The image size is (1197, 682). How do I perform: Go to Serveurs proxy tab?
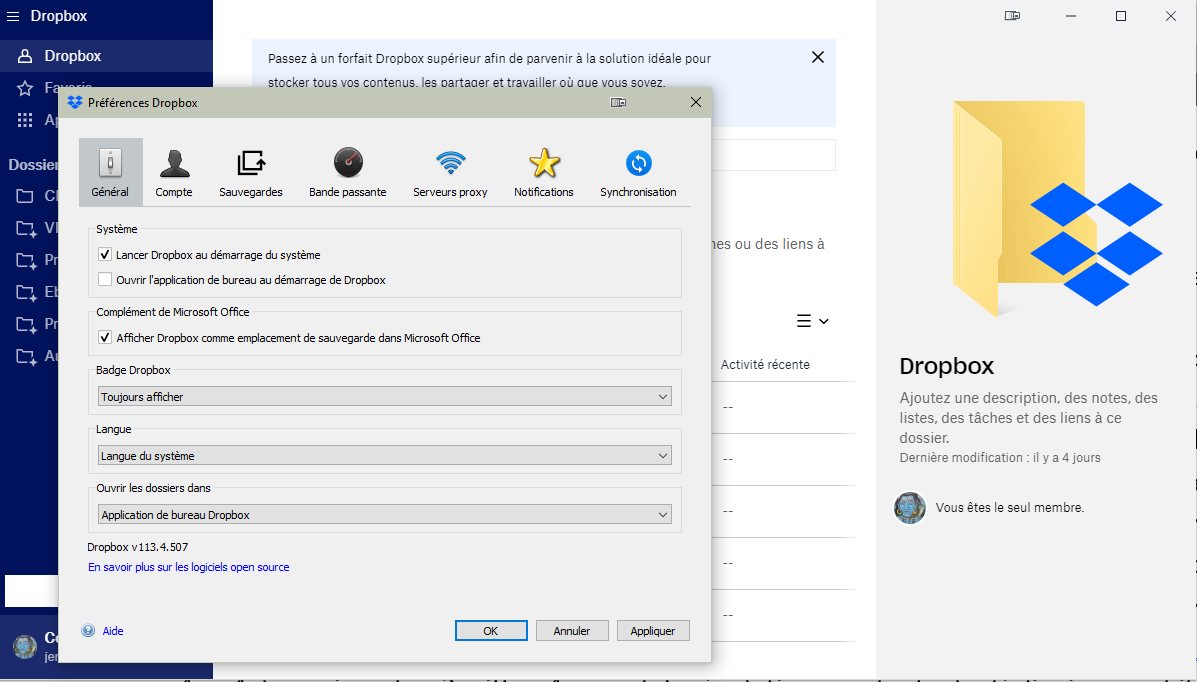[x=450, y=172]
